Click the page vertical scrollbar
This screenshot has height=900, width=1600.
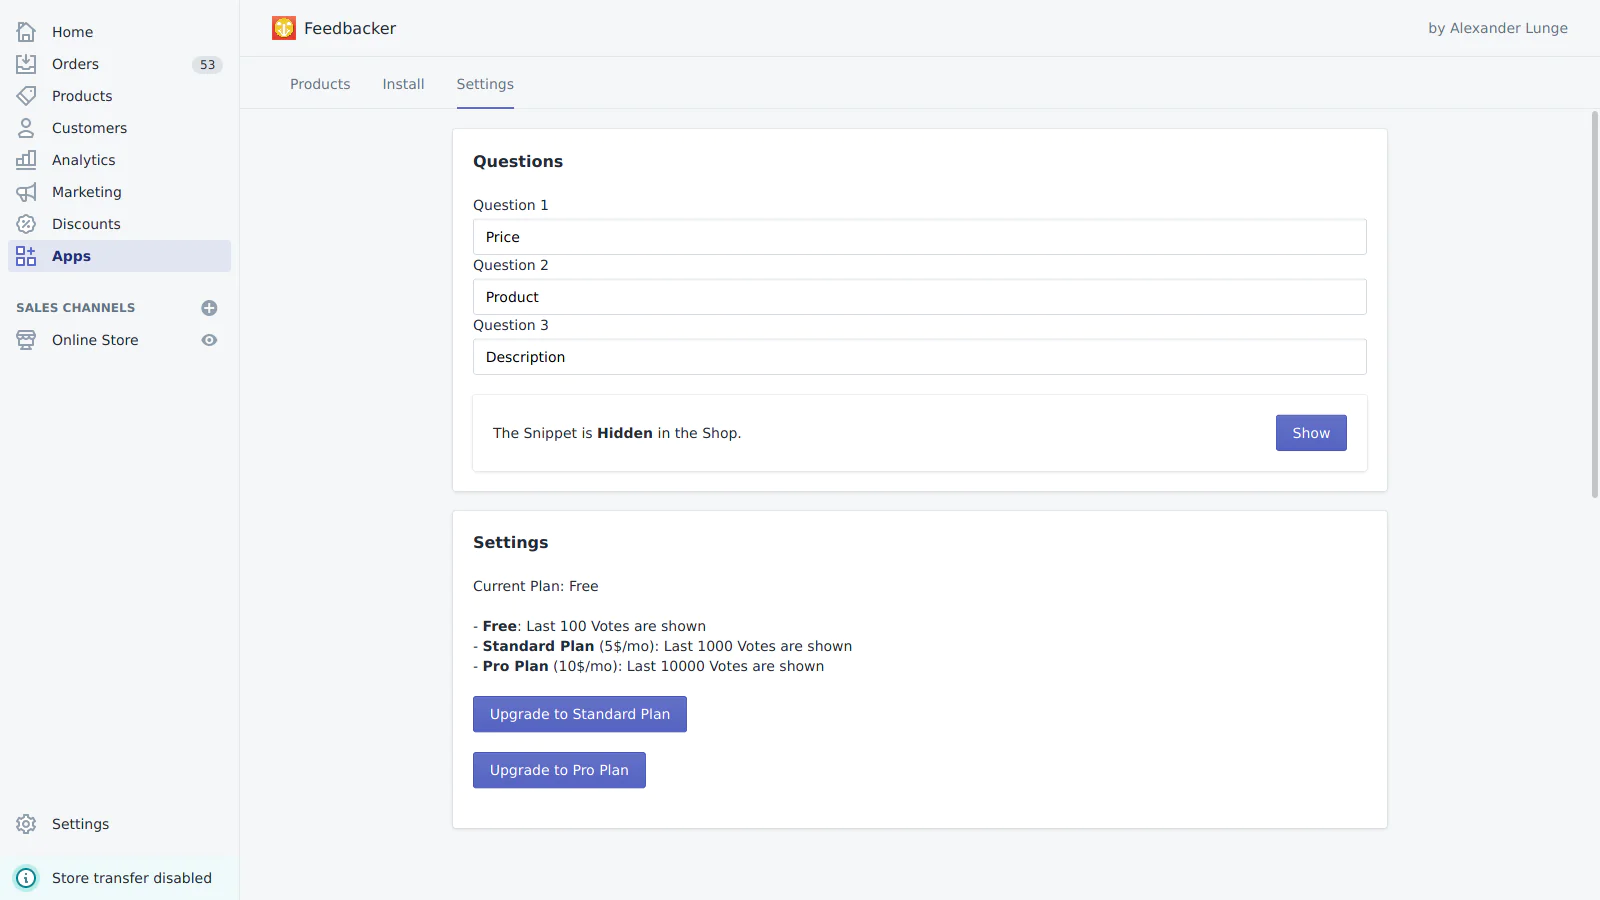point(1595,304)
